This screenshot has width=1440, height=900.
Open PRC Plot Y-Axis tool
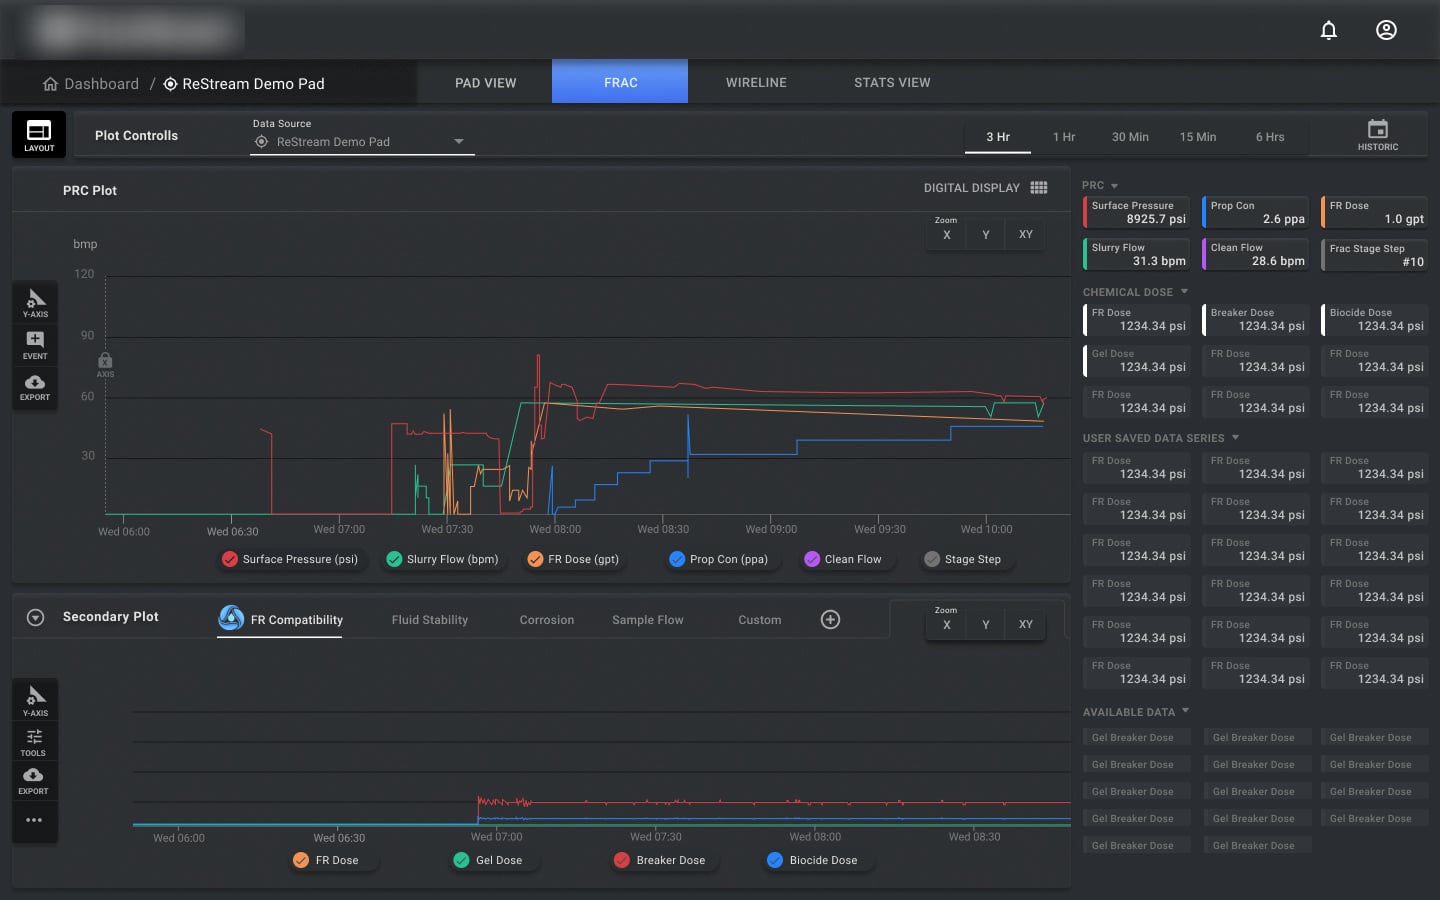[35, 303]
